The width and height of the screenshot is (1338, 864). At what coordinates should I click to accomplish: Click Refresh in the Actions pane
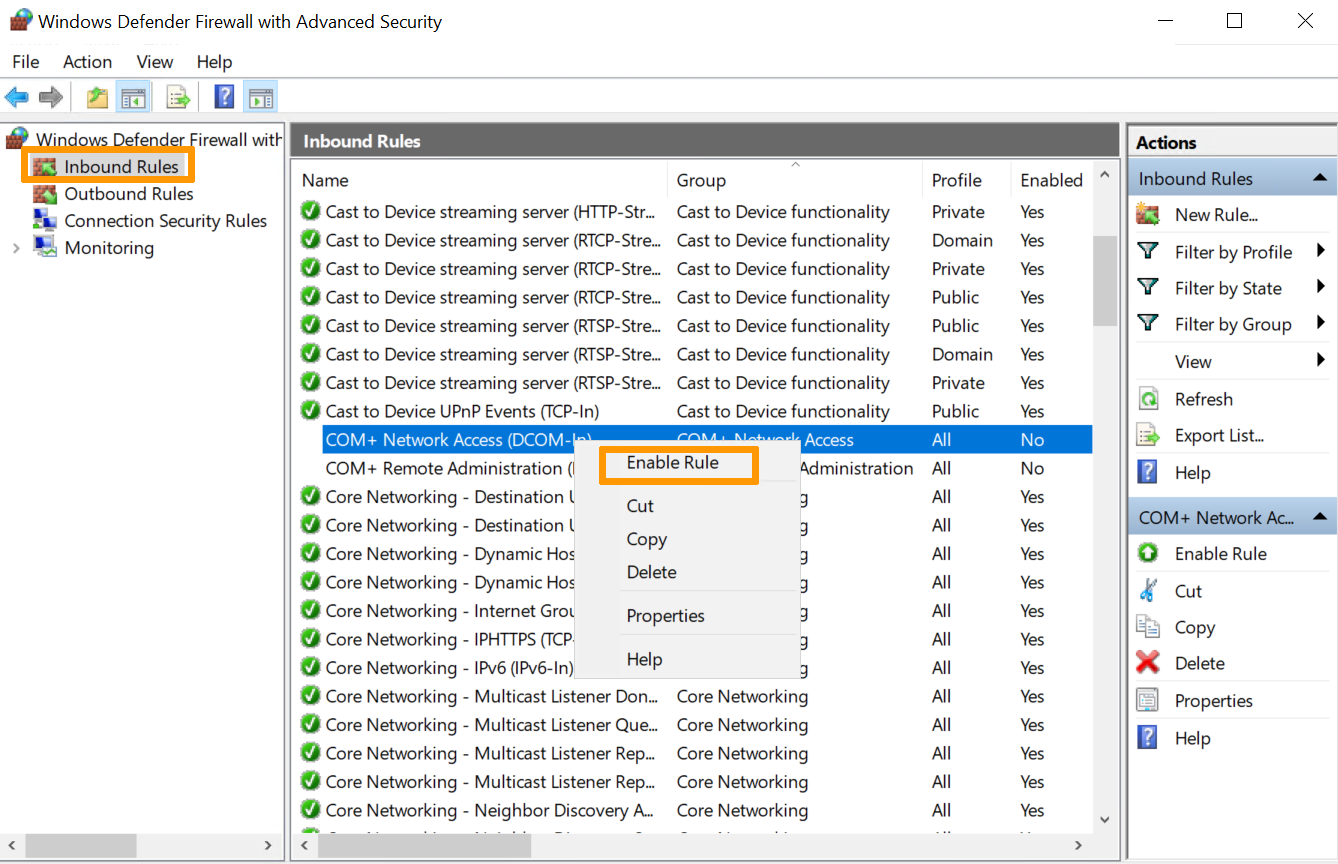click(x=1203, y=399)
